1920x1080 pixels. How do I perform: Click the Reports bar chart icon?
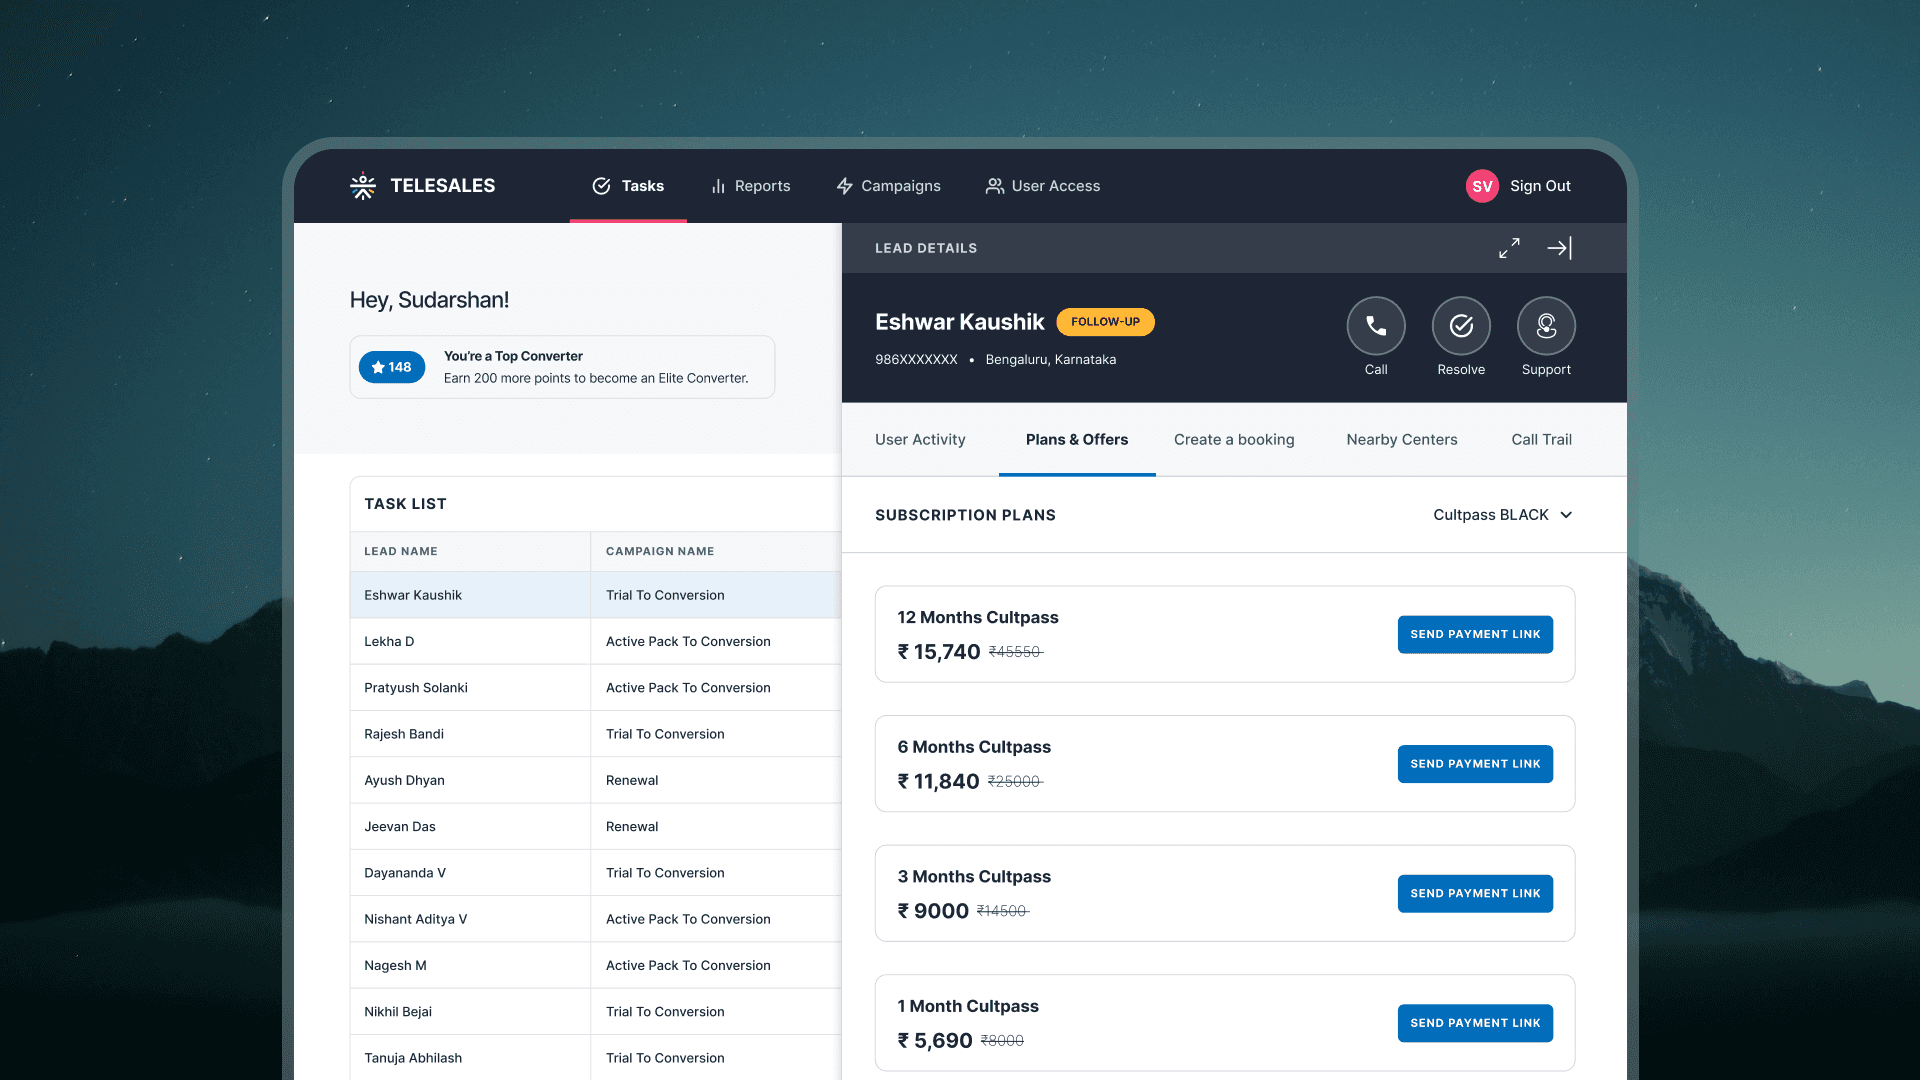point(718,186)
